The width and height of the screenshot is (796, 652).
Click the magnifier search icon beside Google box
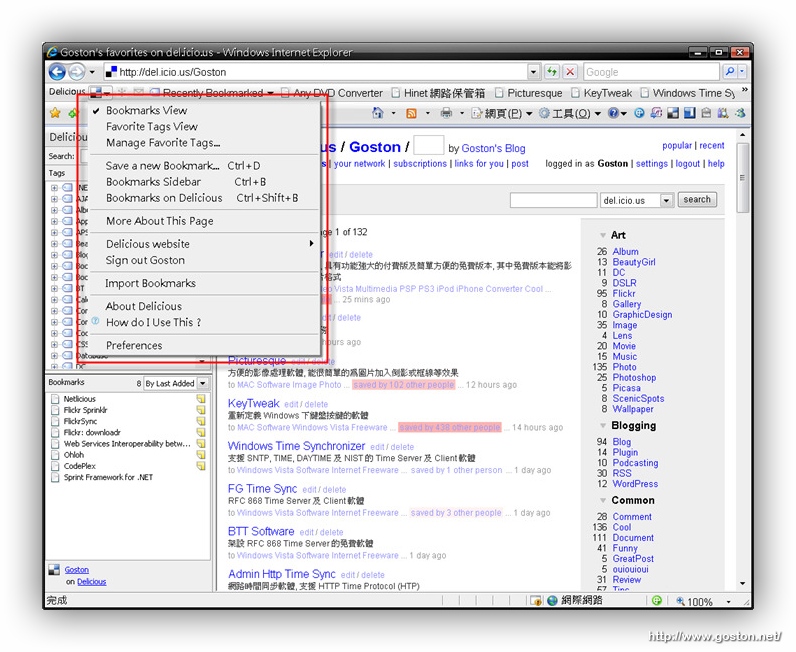pyautogui.click(x=729, y=72)
